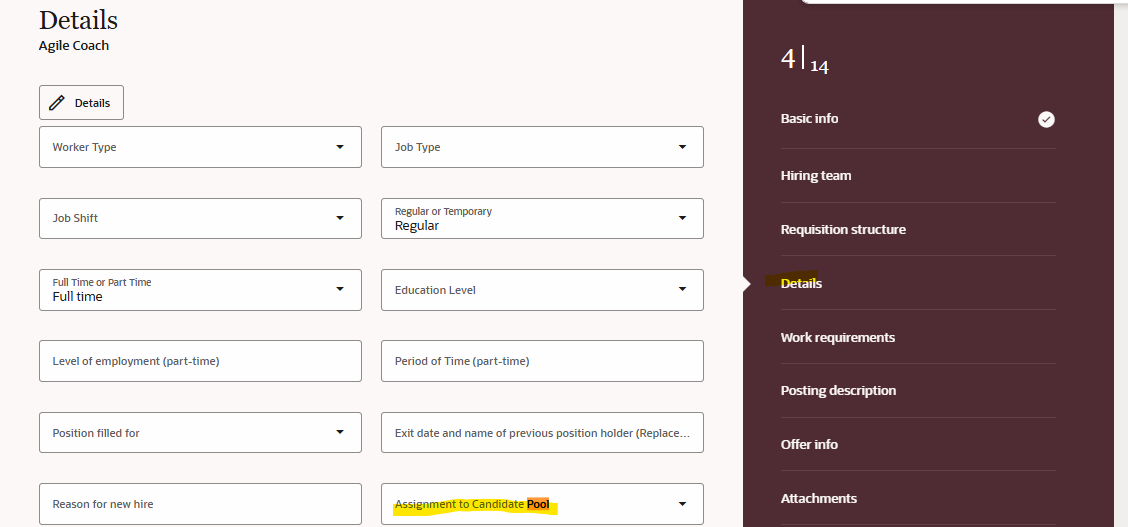Viewport: 1128px width, 527px height.
Task: Open the Position filled for dropdown
Action: pyautogui.click(x=200, y=433)
